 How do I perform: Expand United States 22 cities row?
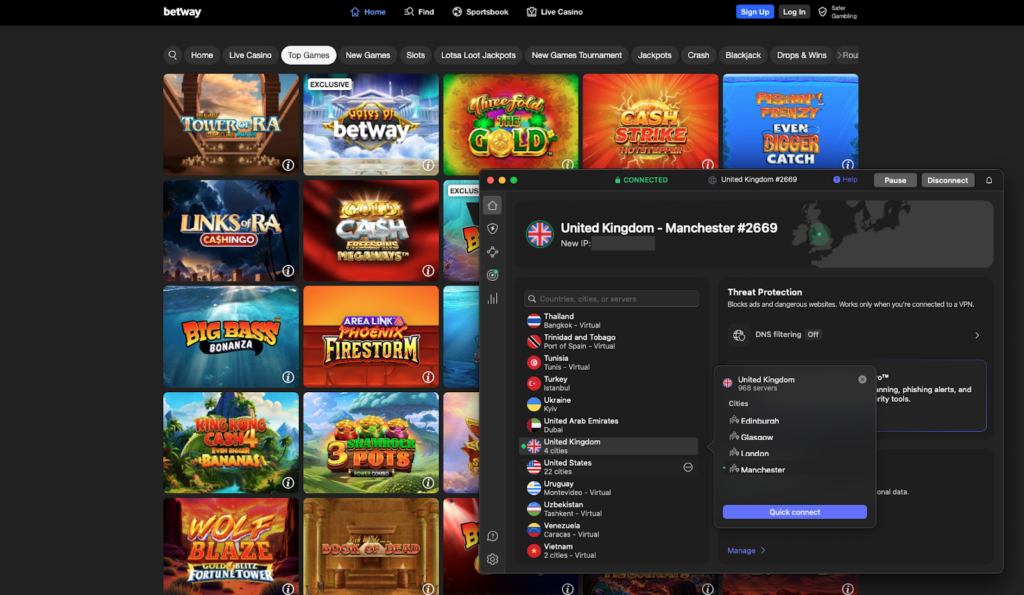tap(609, 467)
